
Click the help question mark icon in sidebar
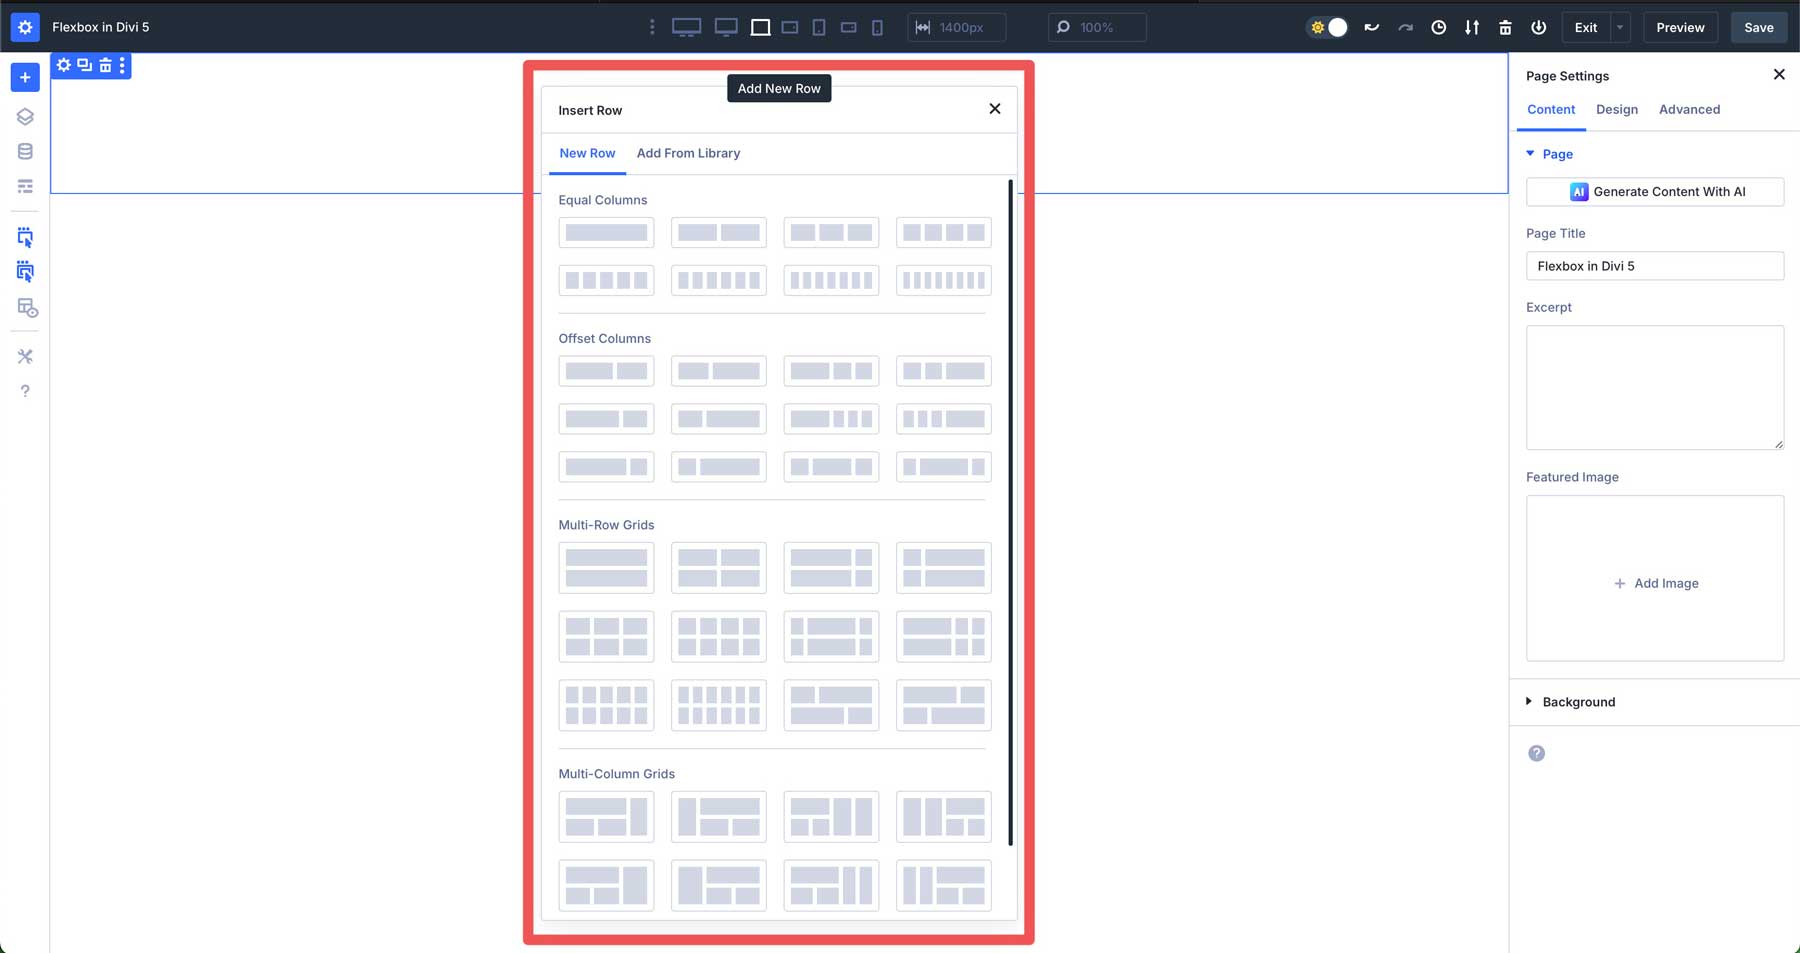tap(25, 390)
